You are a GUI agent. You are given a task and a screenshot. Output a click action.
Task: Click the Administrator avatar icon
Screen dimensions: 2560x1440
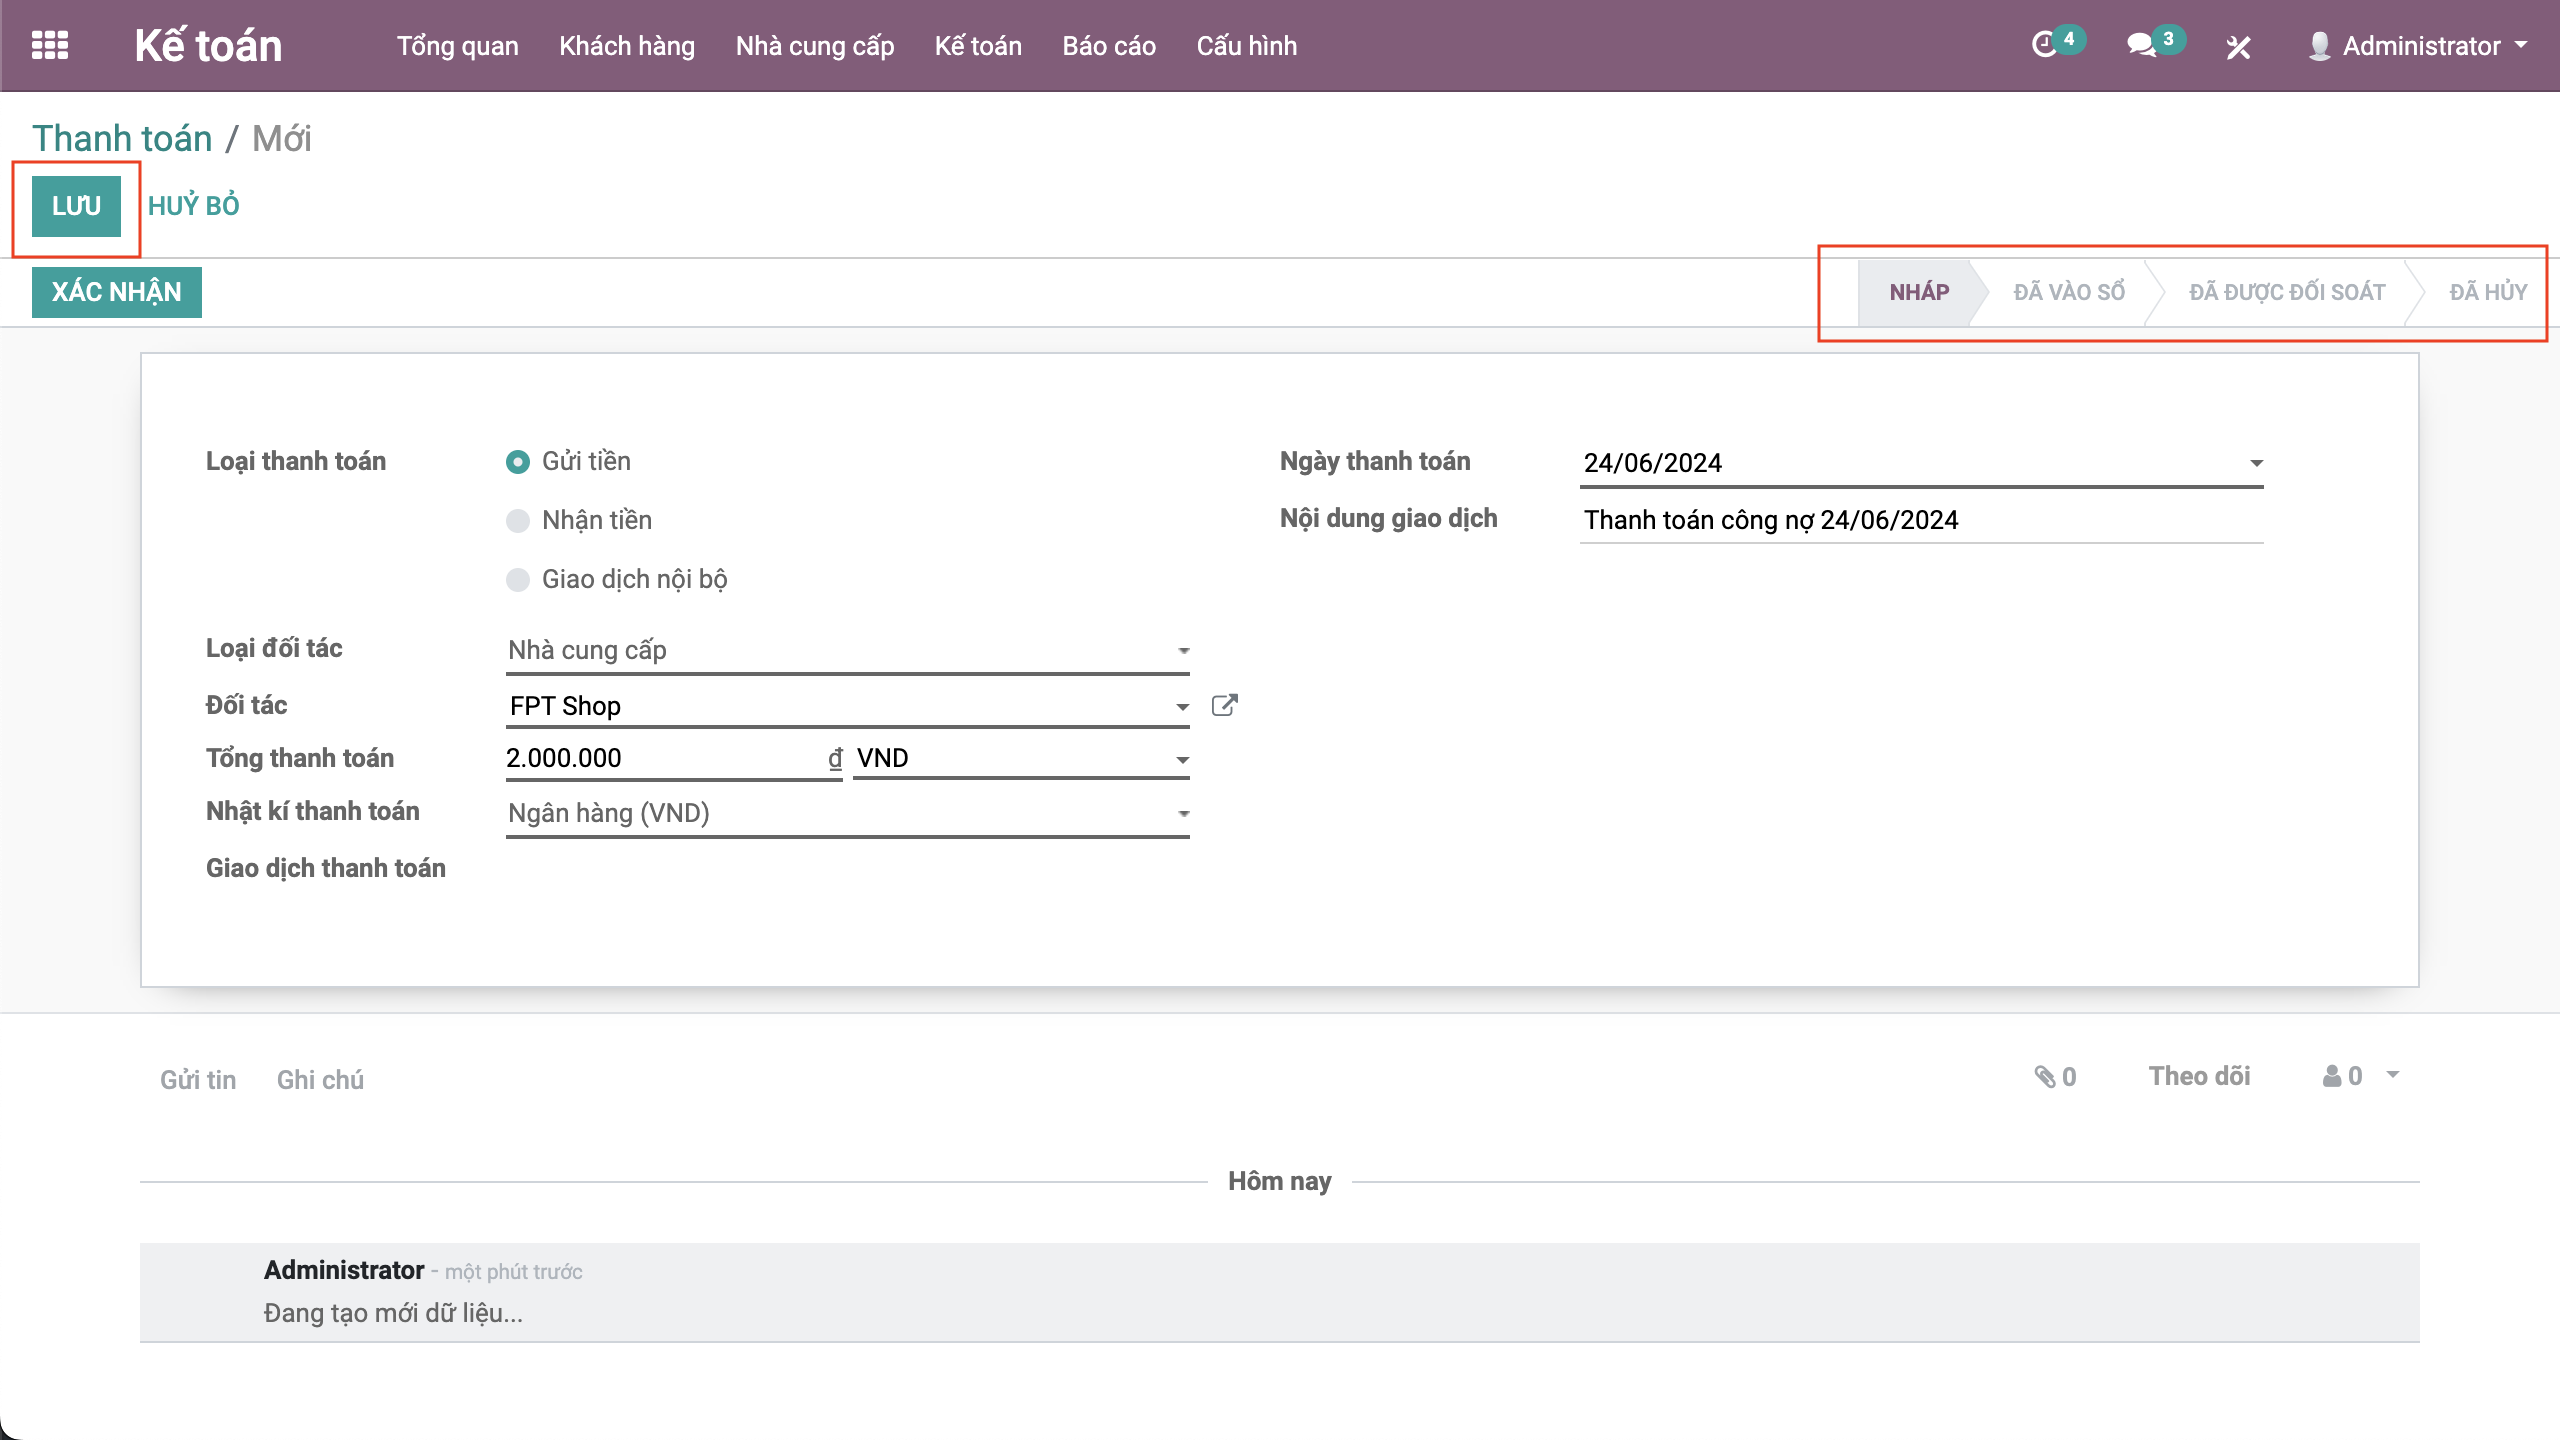2319,46
